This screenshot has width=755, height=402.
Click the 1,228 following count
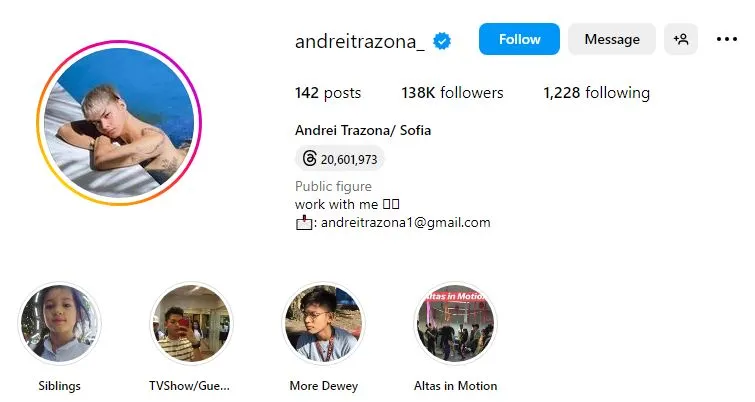(x=597, y=92)
